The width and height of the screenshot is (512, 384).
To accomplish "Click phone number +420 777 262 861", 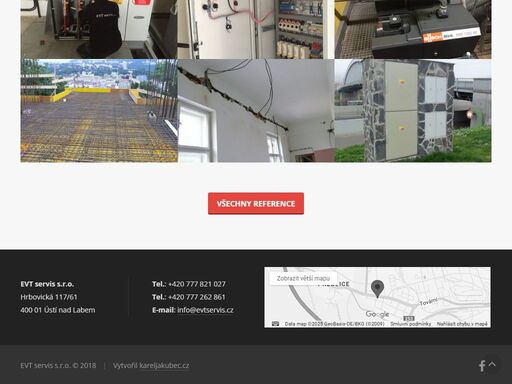I will point(197,297).
